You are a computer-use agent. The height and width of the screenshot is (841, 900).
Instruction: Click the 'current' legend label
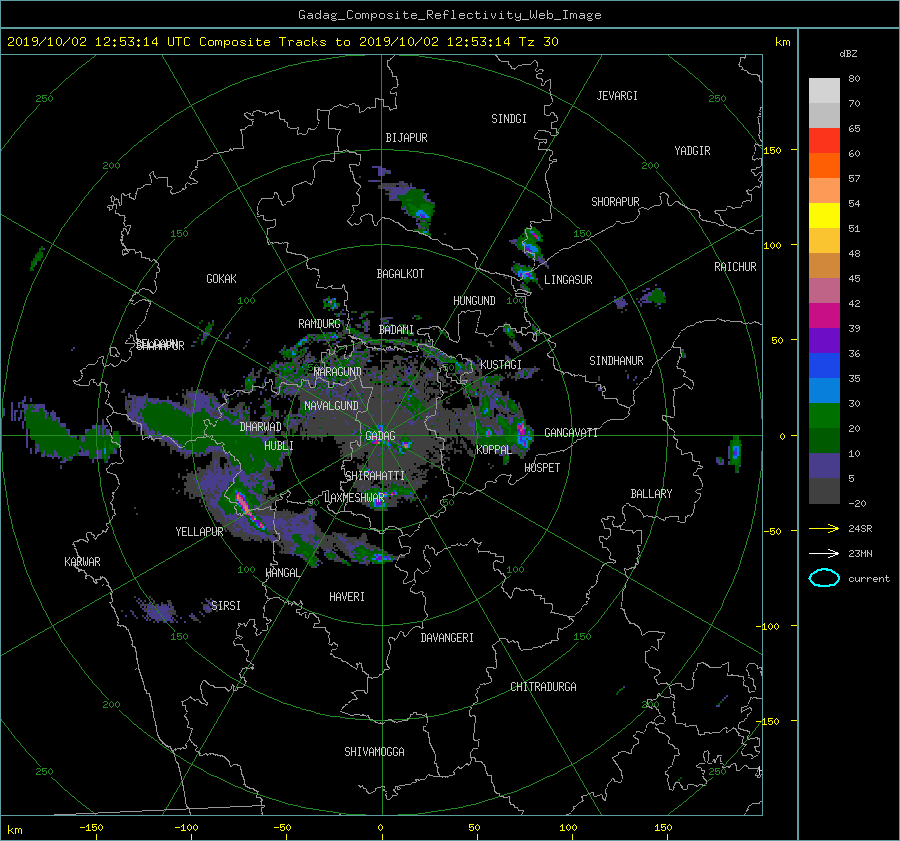click(x=868, y=579)
